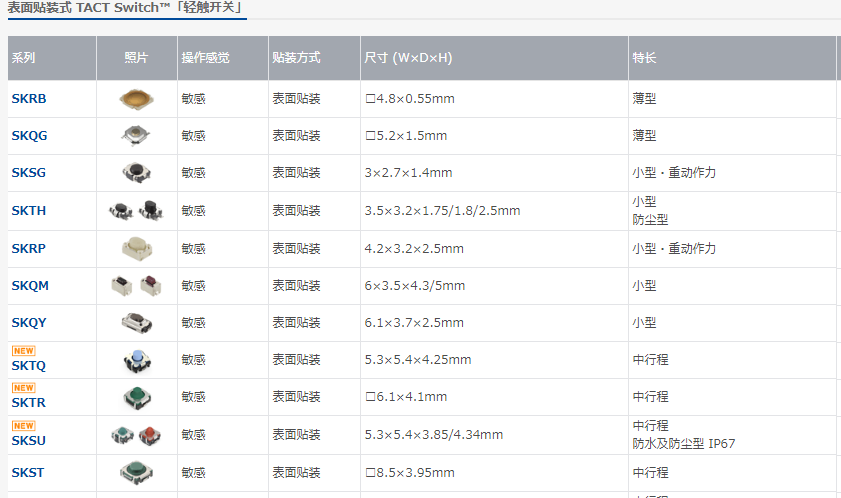Open the new SKTQ series link
Screen dimensions: 841x498
point(29,366)
